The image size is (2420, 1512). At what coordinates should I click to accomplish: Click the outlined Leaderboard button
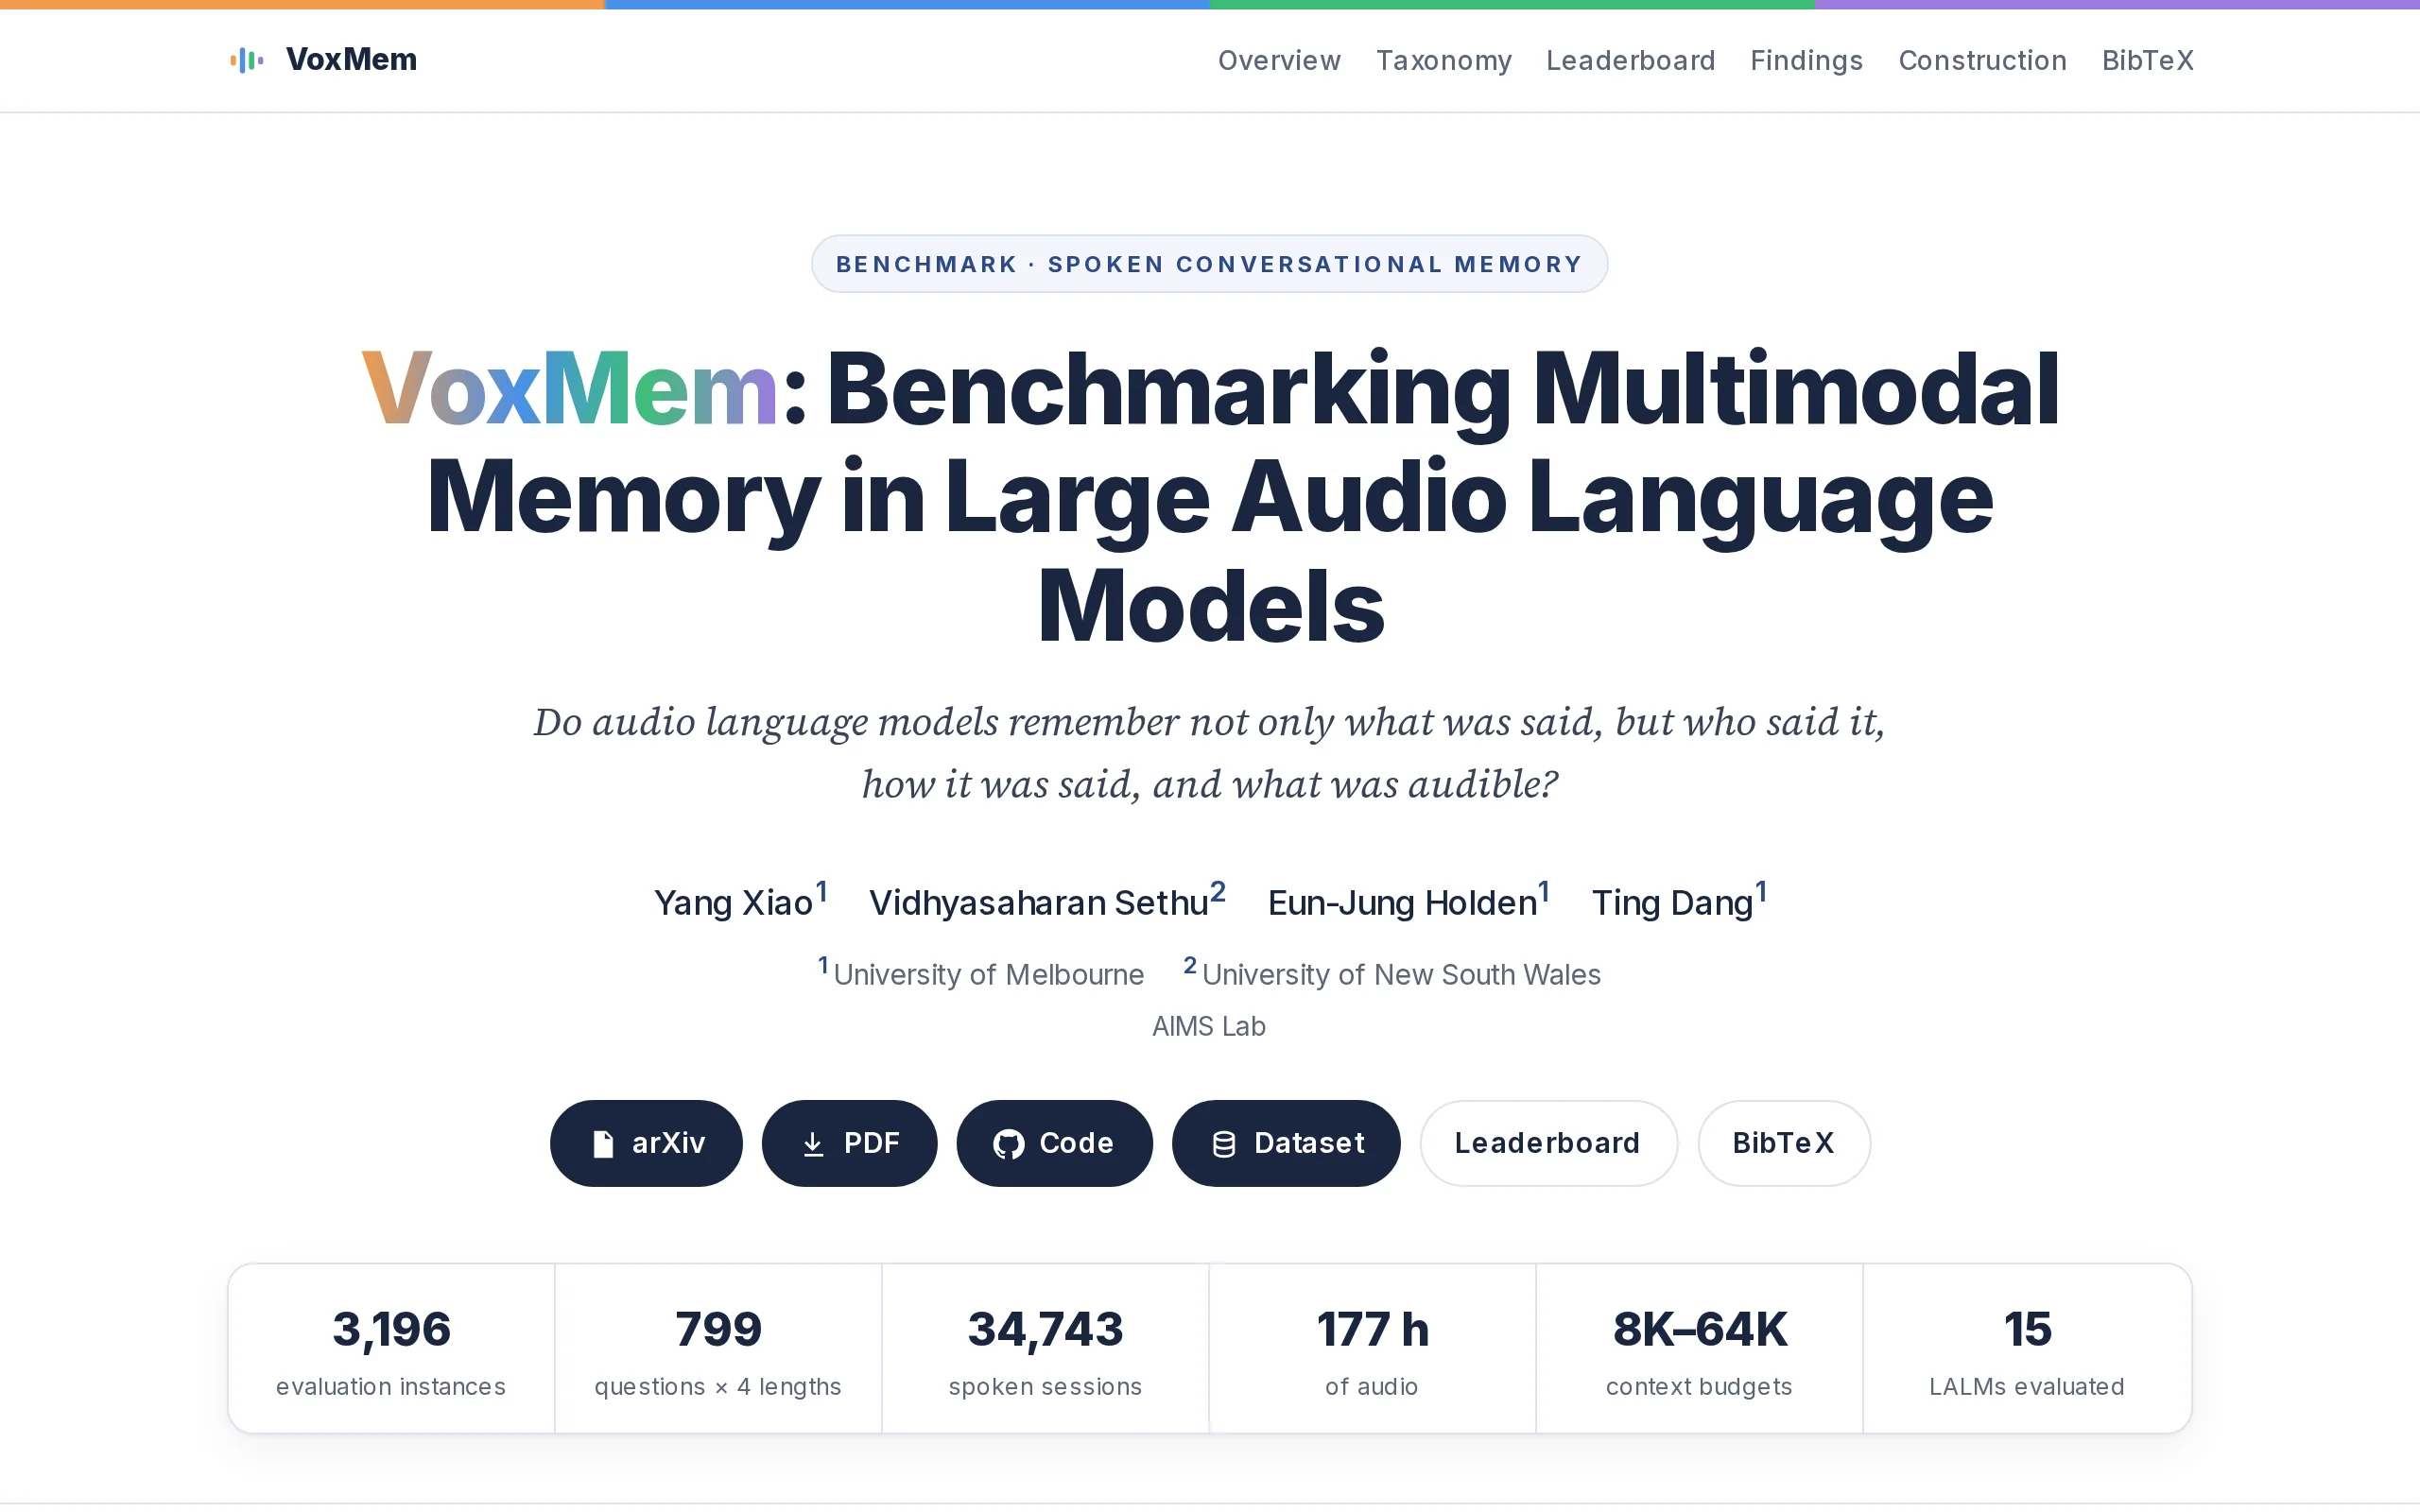tap(1548, 1143)
